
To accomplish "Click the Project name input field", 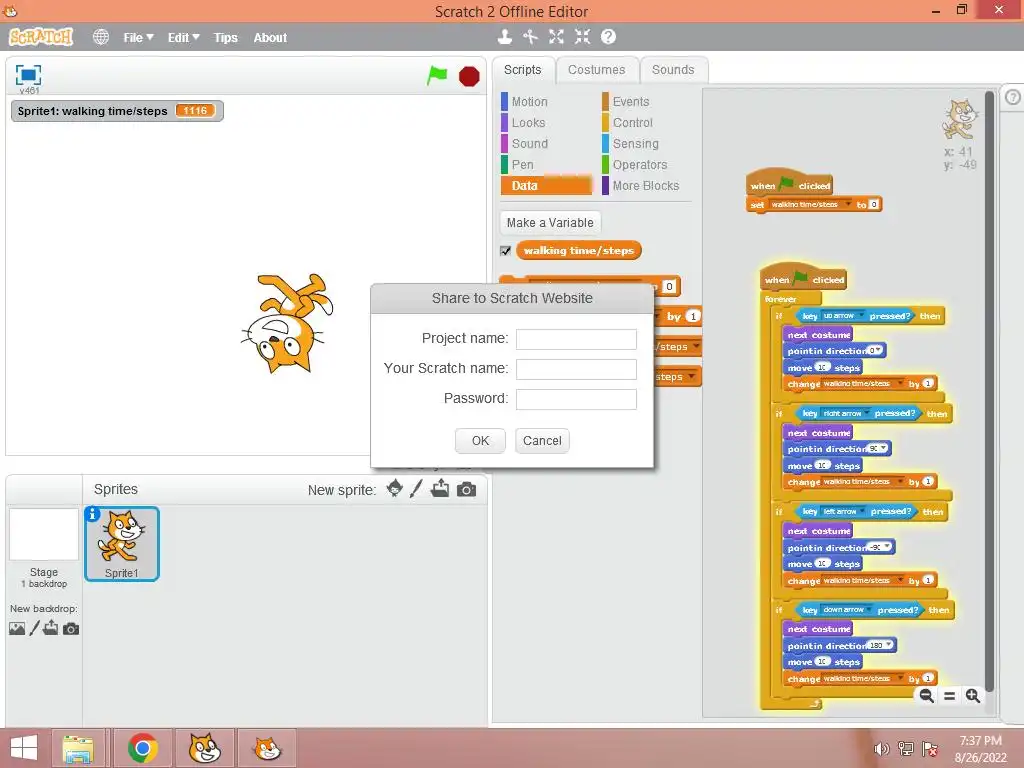I will tap(576, 339).
